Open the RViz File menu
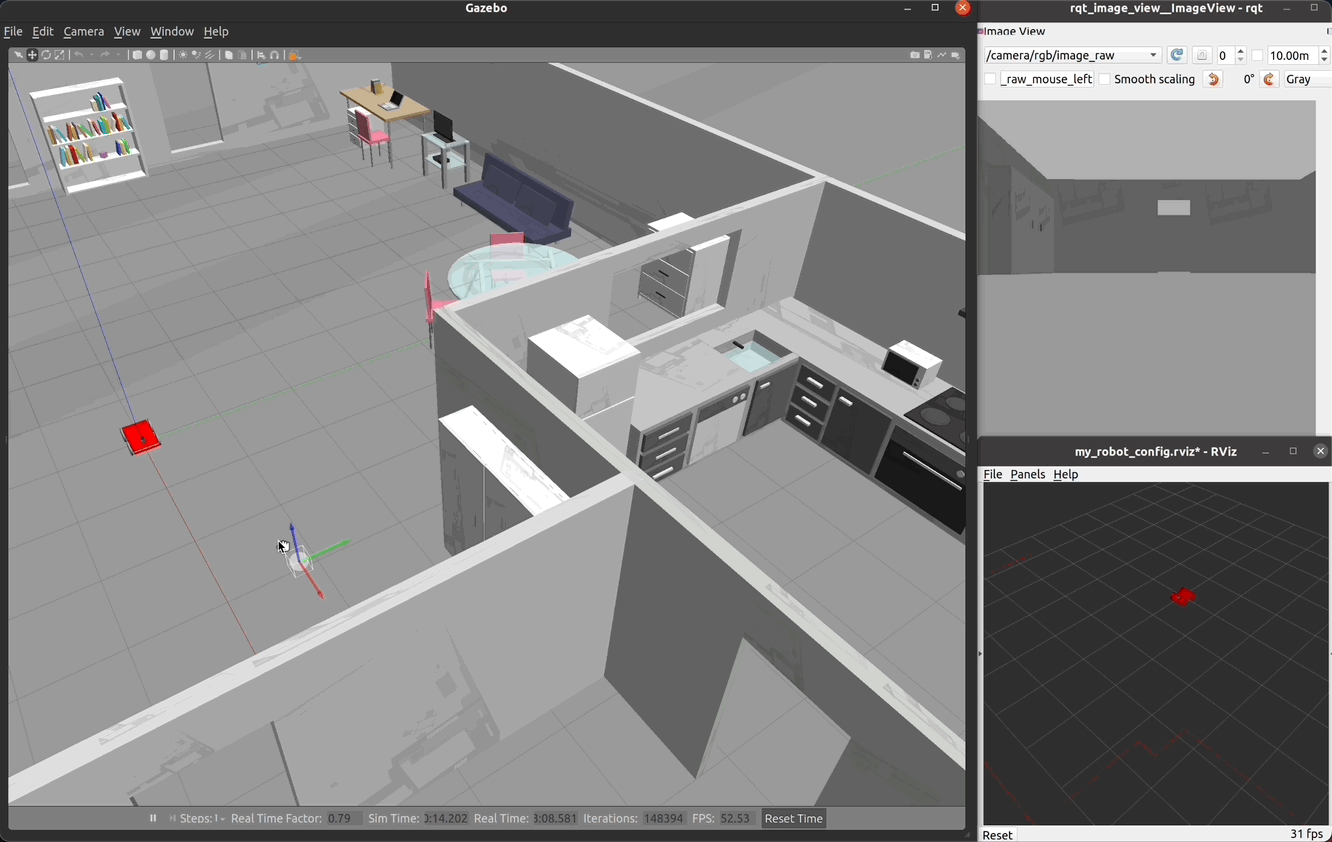1332x842 pixels. 992,474
